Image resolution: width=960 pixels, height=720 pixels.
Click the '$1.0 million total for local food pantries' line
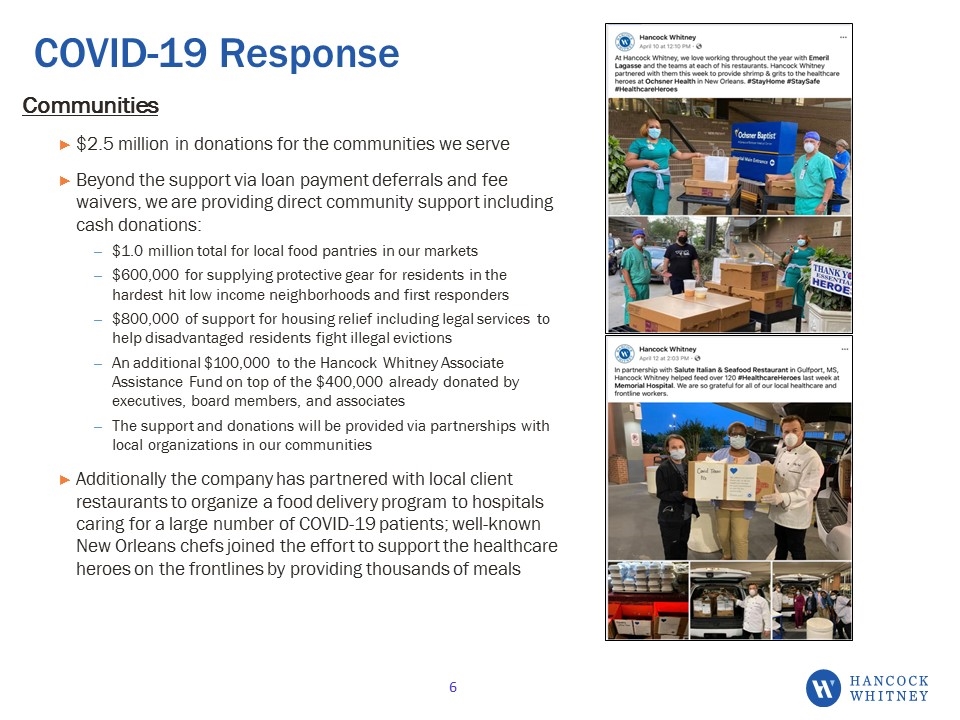tap(295, 251)
